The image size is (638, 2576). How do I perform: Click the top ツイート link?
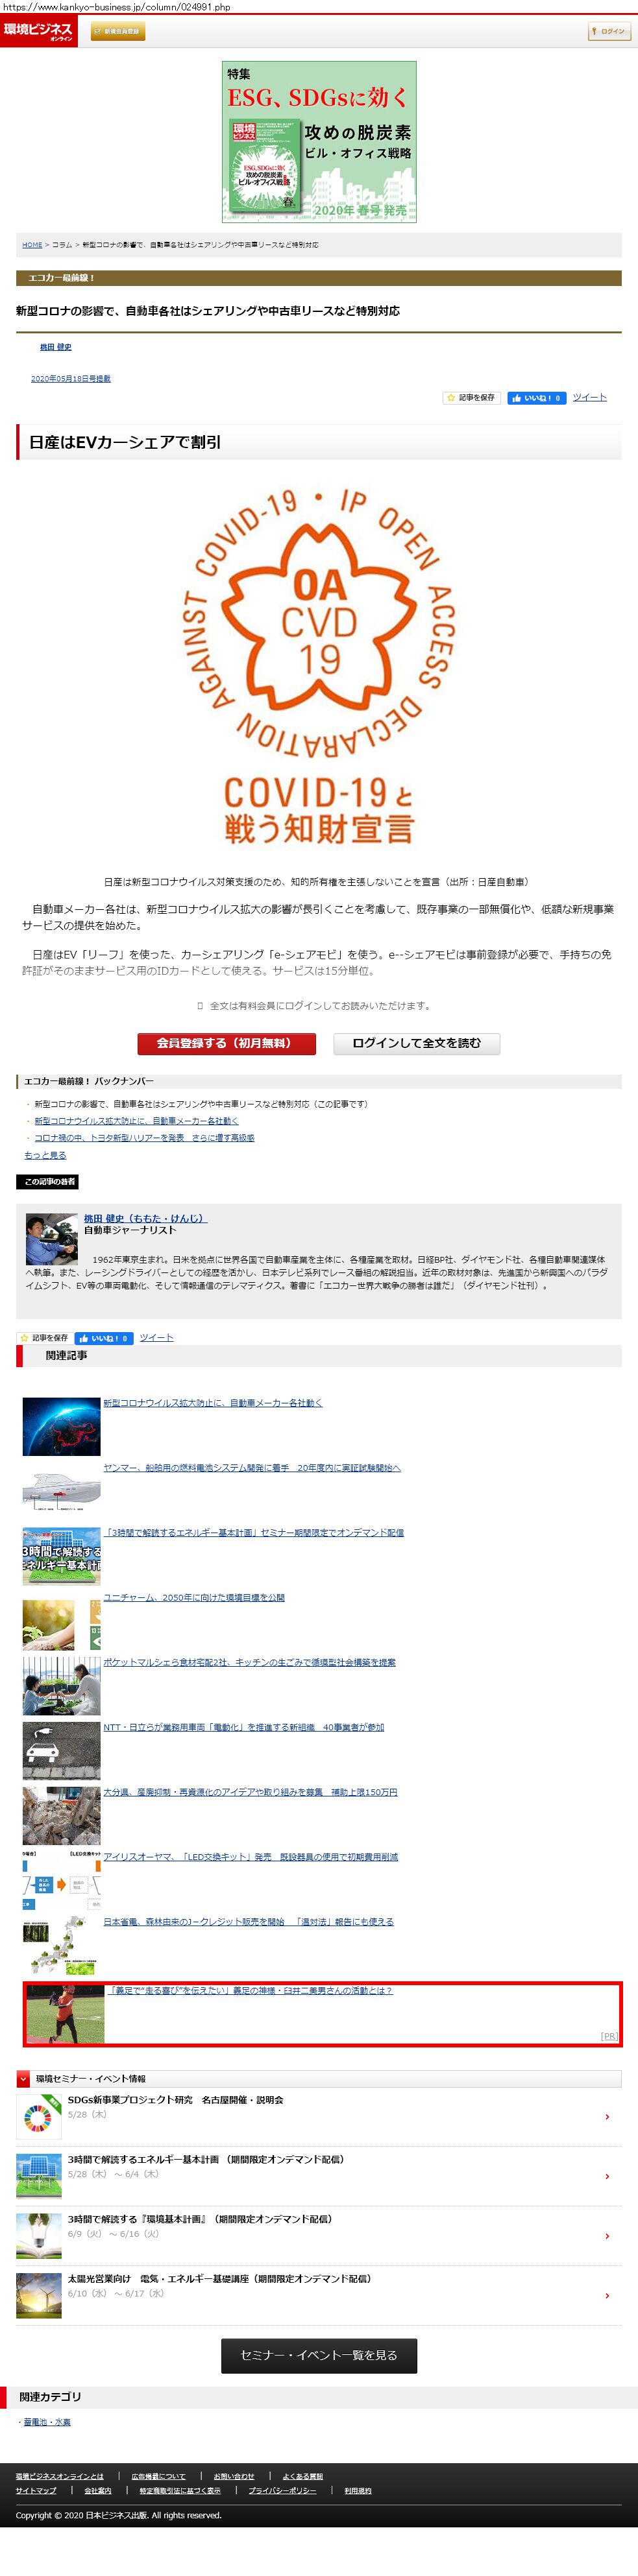coord(590,397)
